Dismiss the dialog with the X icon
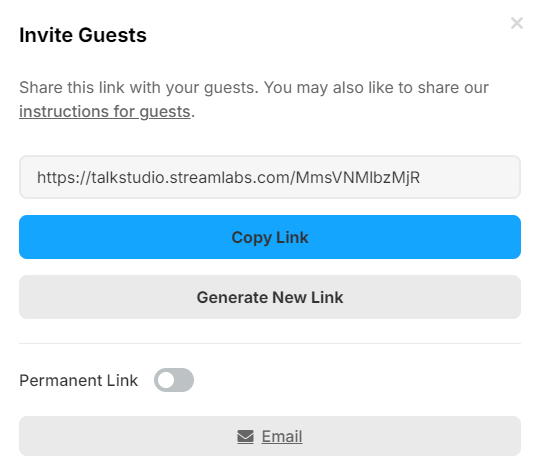The height and width of the screenshot is (470, 539). (x=516, y=23)
